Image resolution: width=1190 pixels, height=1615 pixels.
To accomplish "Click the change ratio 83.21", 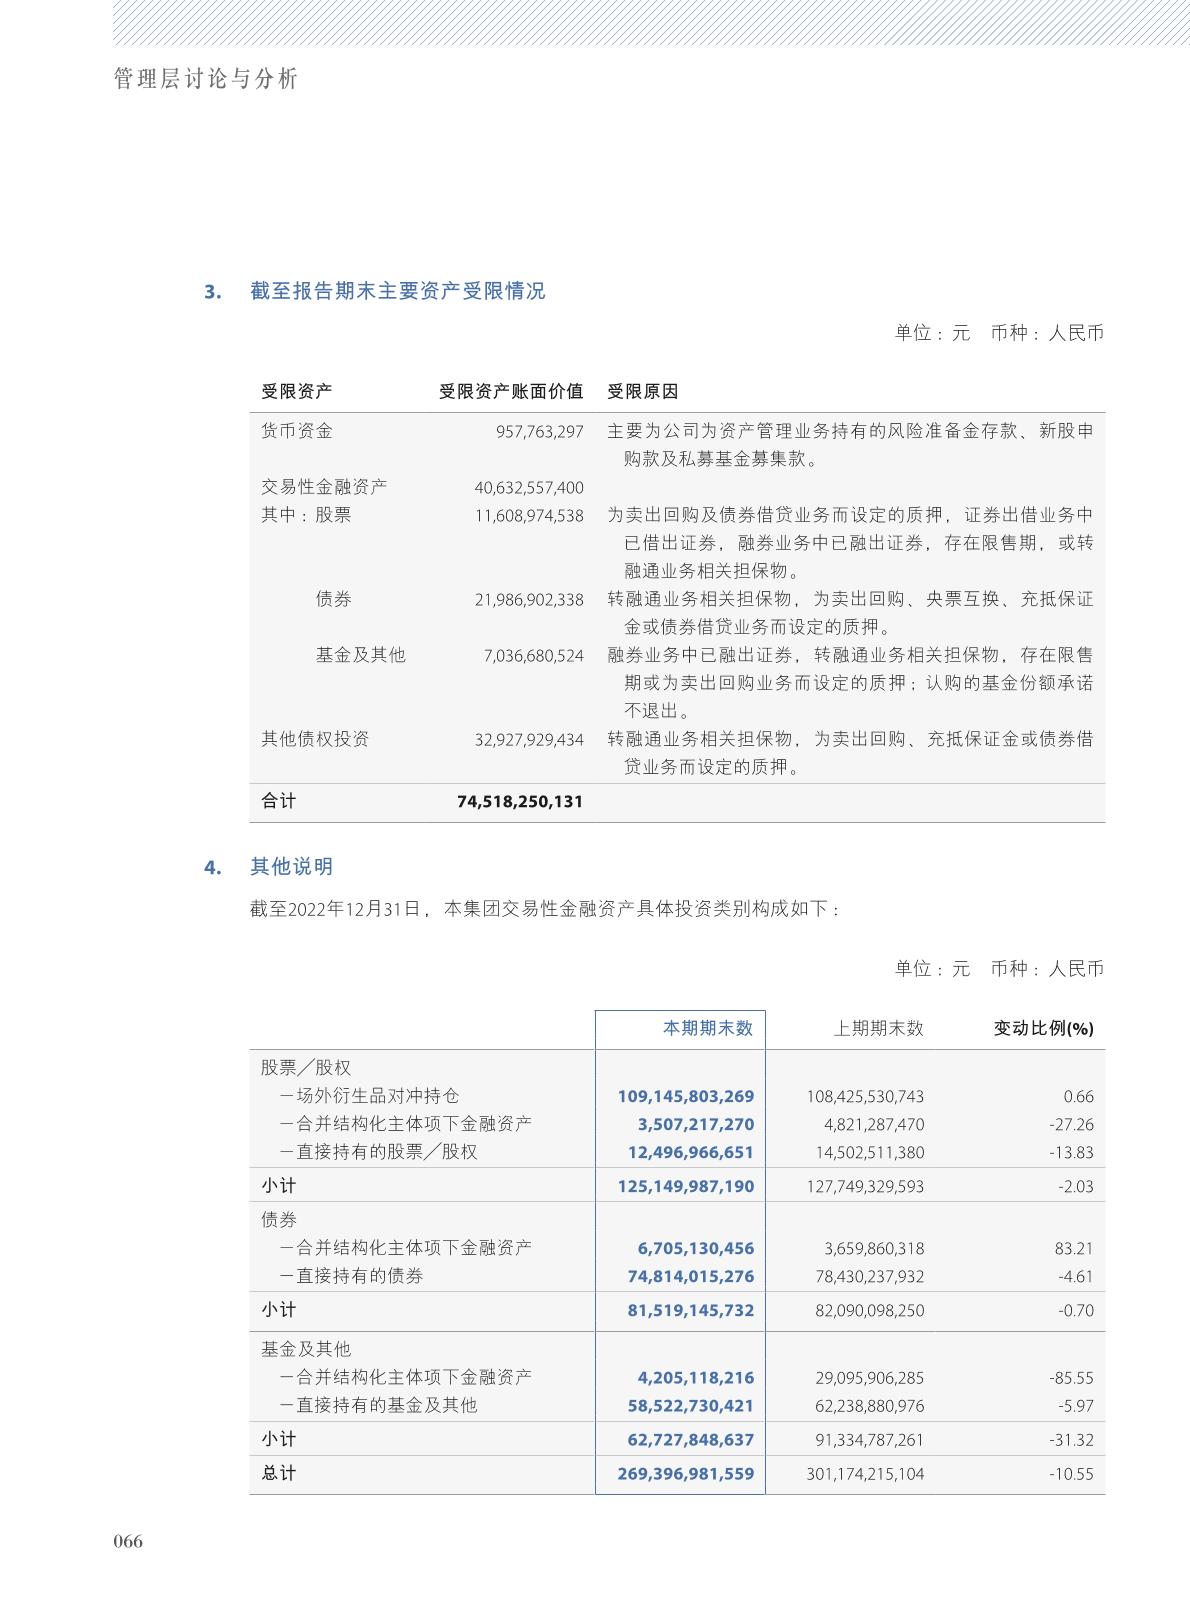I will [1073, 1249].
